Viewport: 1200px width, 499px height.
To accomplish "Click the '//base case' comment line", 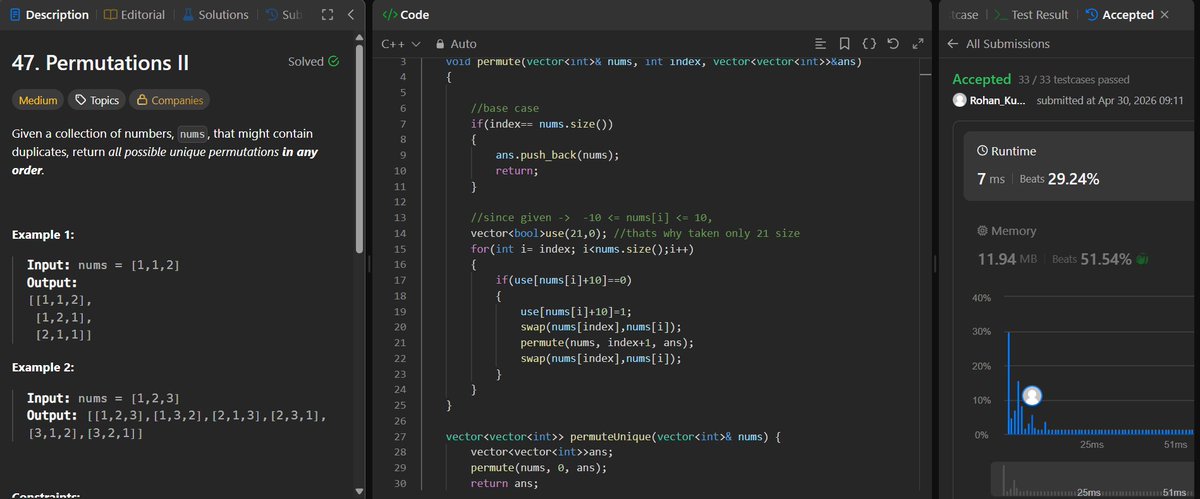I will coord(503,108).
